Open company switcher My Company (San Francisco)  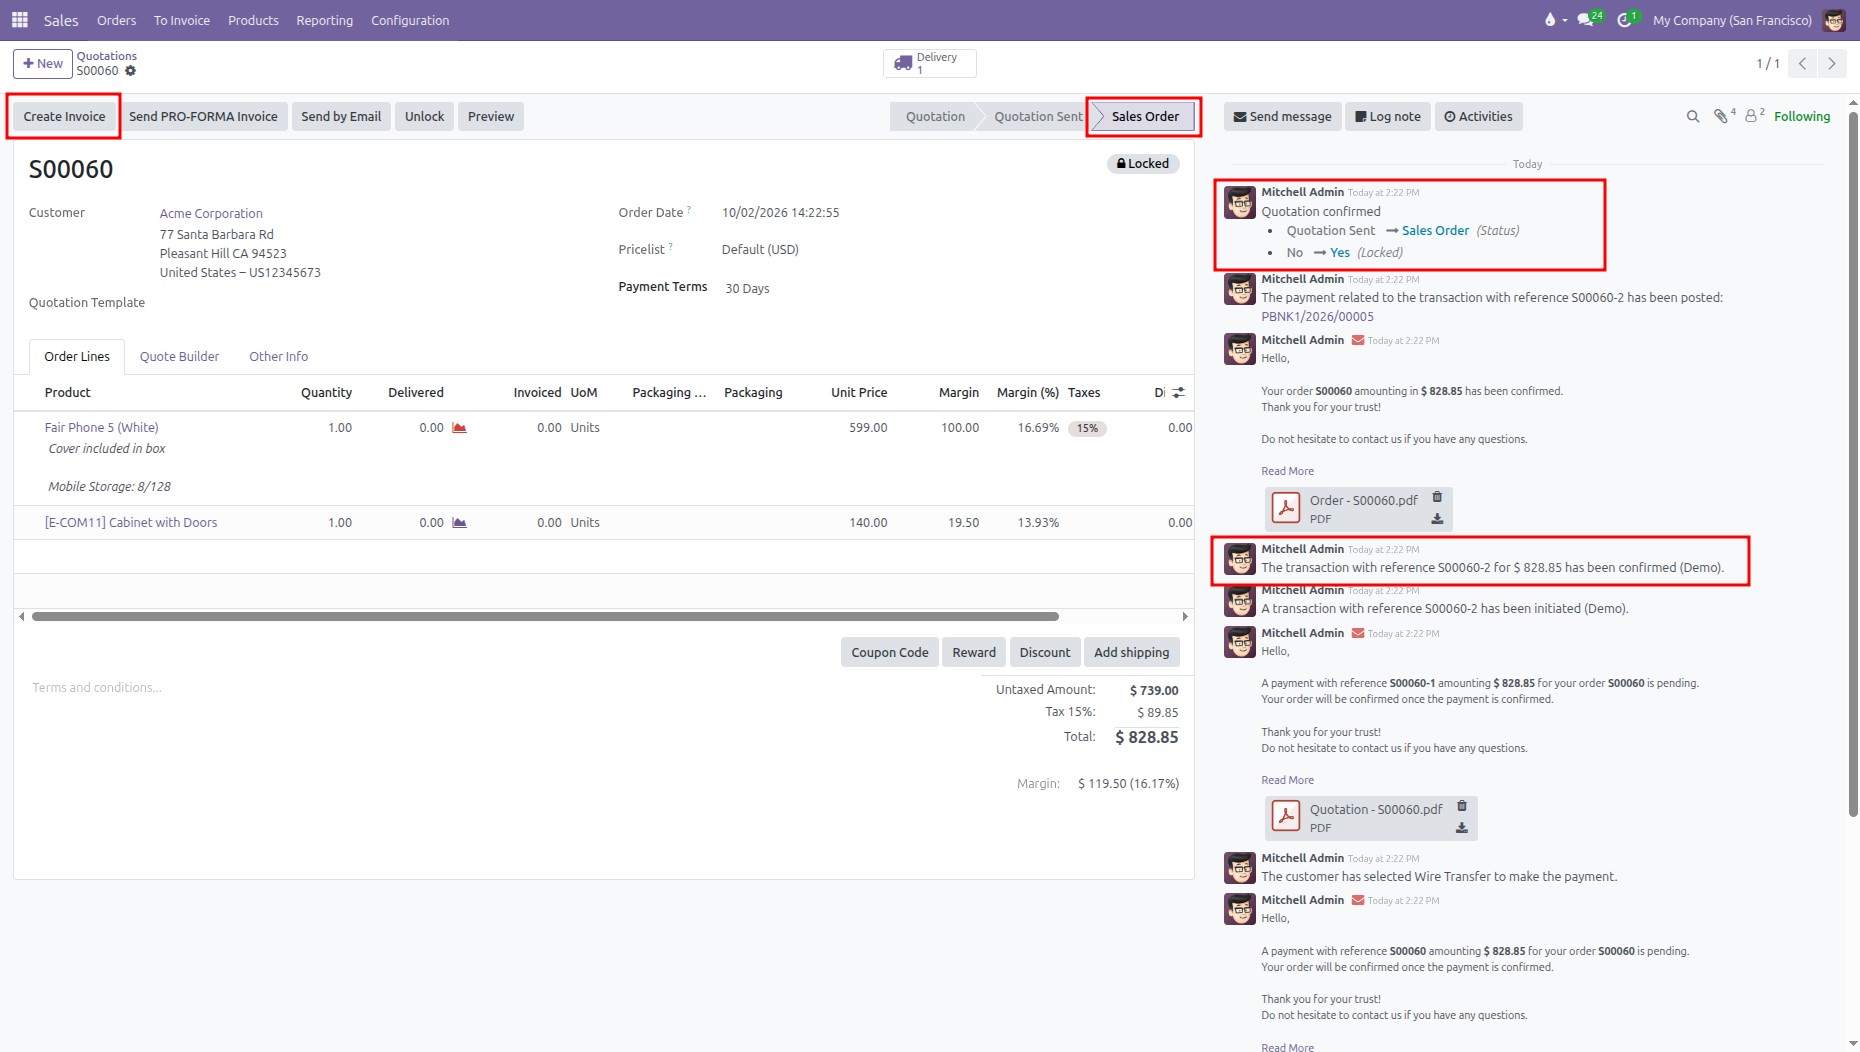[x=1732, y=20]
